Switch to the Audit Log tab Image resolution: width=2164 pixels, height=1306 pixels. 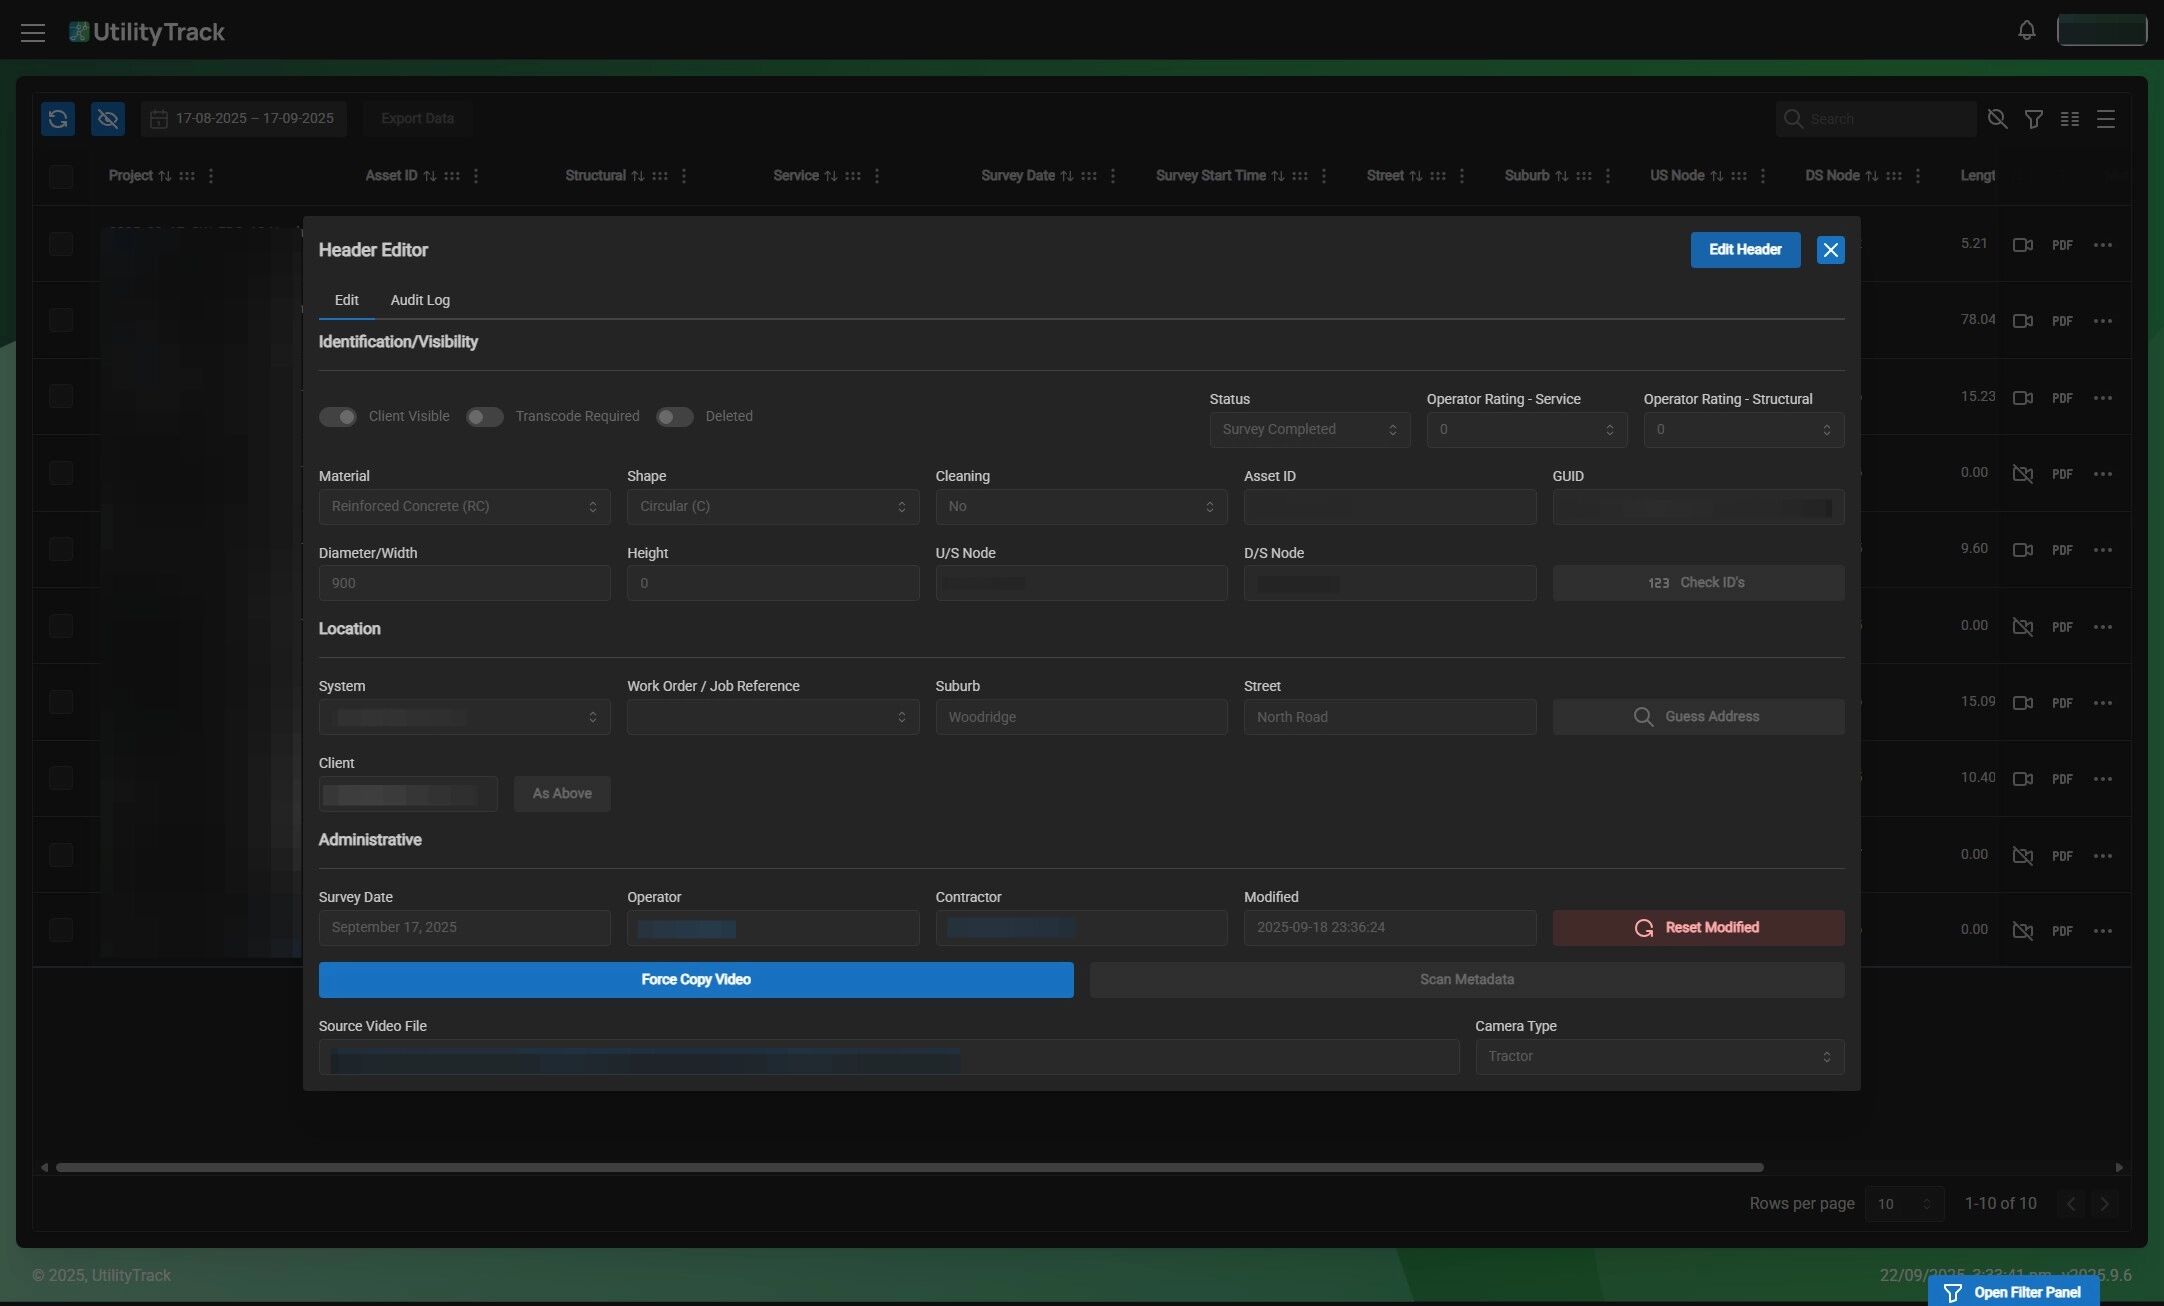coord(420,300)
